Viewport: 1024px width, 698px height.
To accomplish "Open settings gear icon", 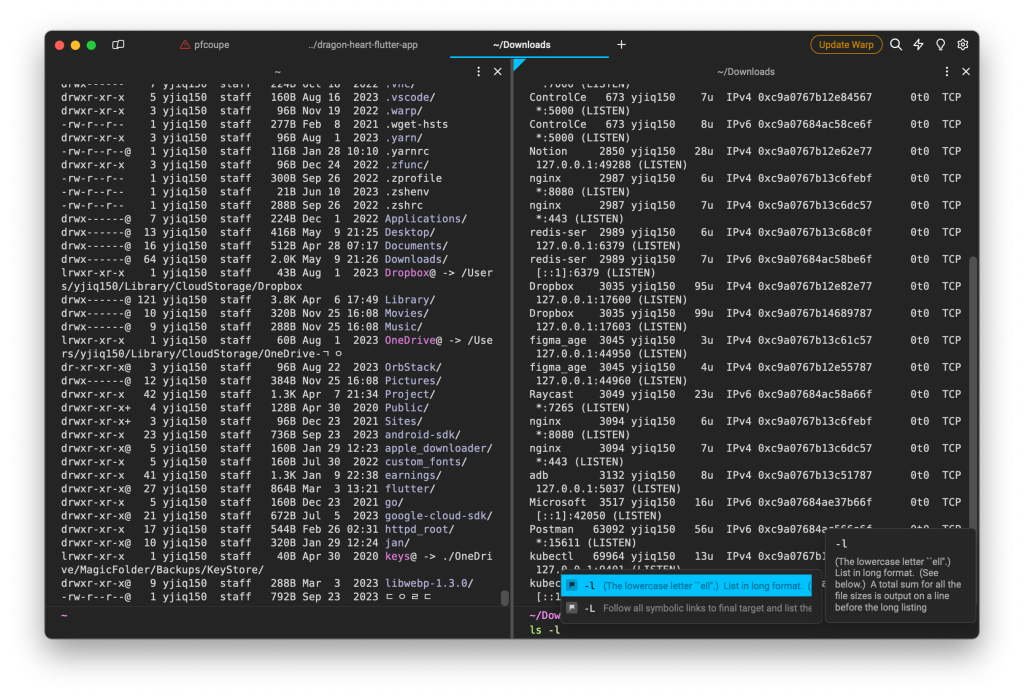I will [963, 44].
